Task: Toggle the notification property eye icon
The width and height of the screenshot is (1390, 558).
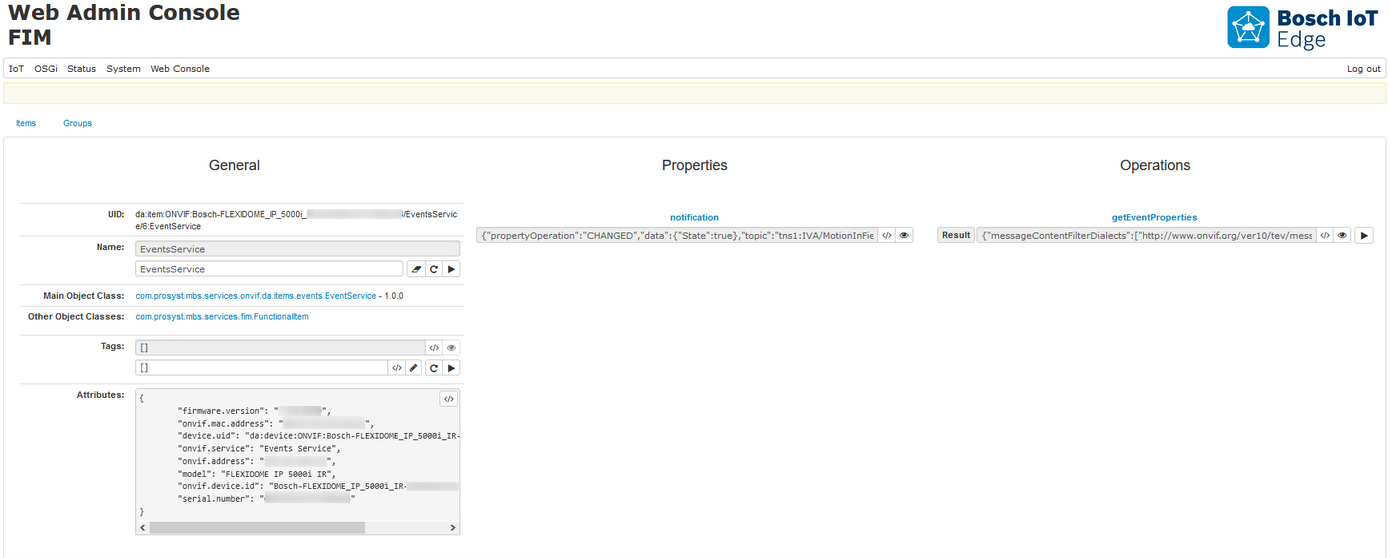Action: 904,235
